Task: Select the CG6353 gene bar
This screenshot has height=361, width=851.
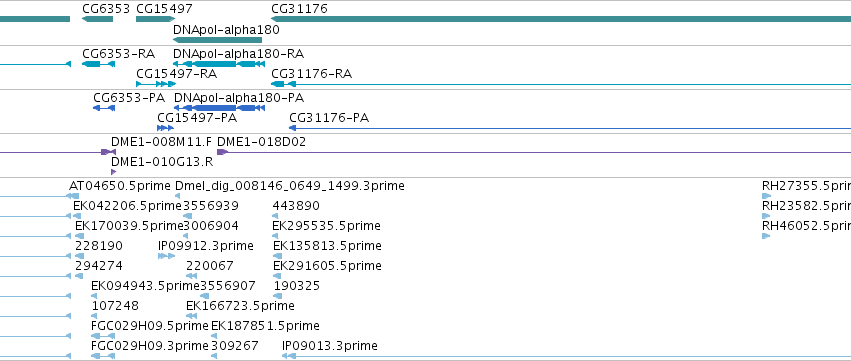Action: [x=98, y=19]
